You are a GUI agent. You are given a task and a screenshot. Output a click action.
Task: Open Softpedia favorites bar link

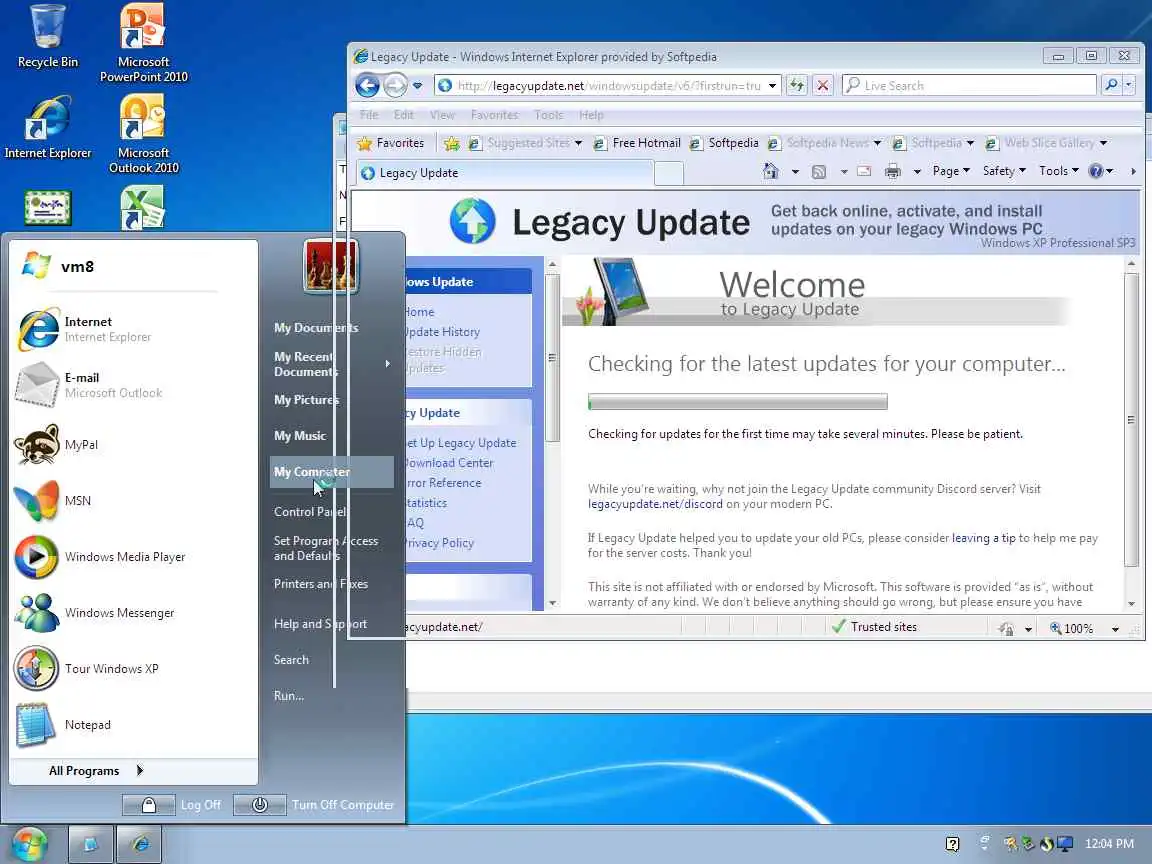tap(724, 143)
